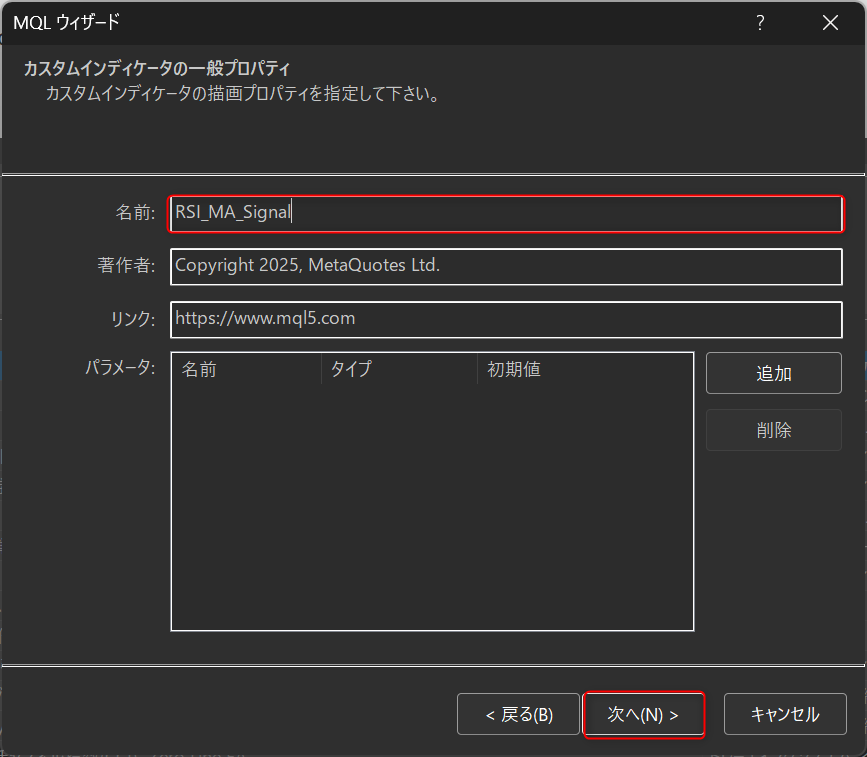Click the カスタムインディケータの一般プロパティ heading
Screen dimensions: 867x757
tap(157, 70)
